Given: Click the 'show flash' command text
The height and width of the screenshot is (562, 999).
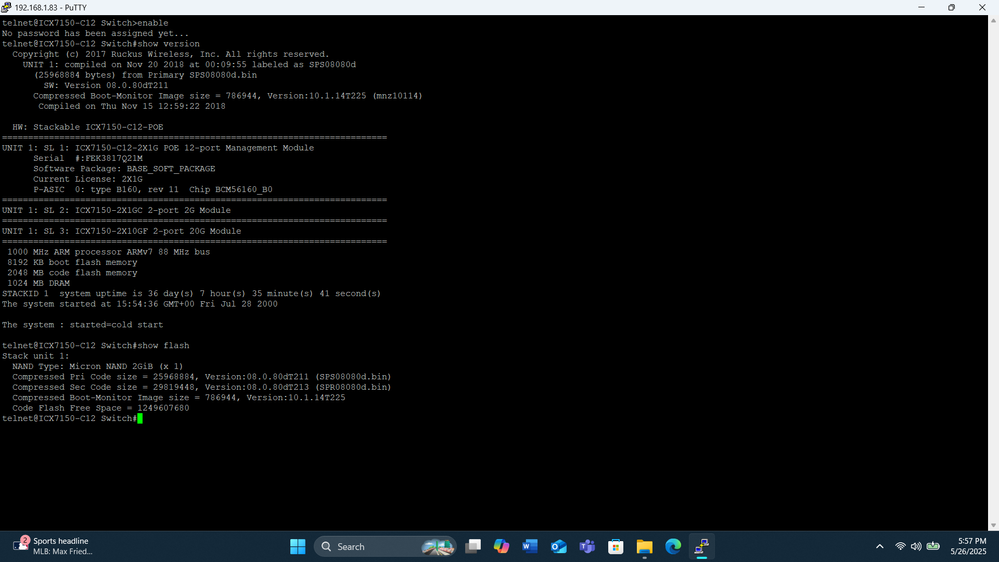Looking at the screenshot, I should click(x=163, y=345).
